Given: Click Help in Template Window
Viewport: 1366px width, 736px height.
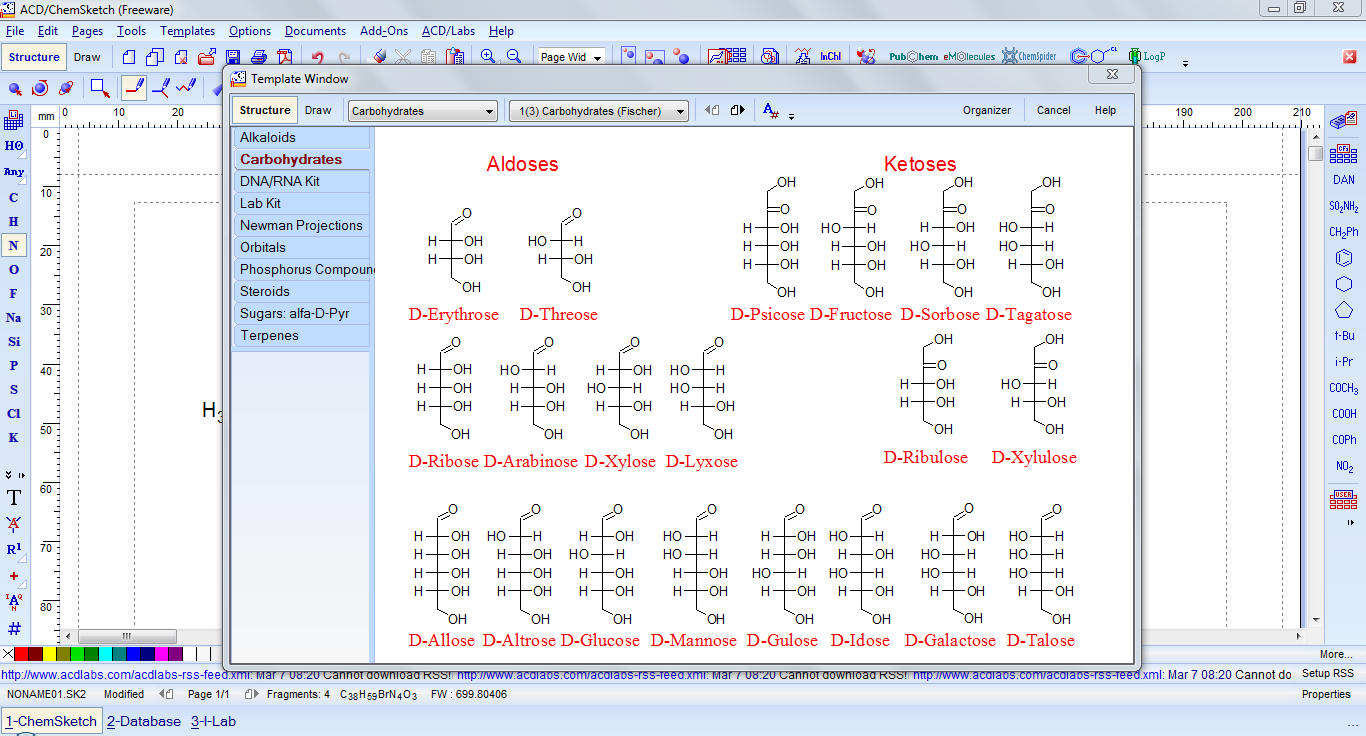Looking at the screenshot, I should pos(1105,110).
